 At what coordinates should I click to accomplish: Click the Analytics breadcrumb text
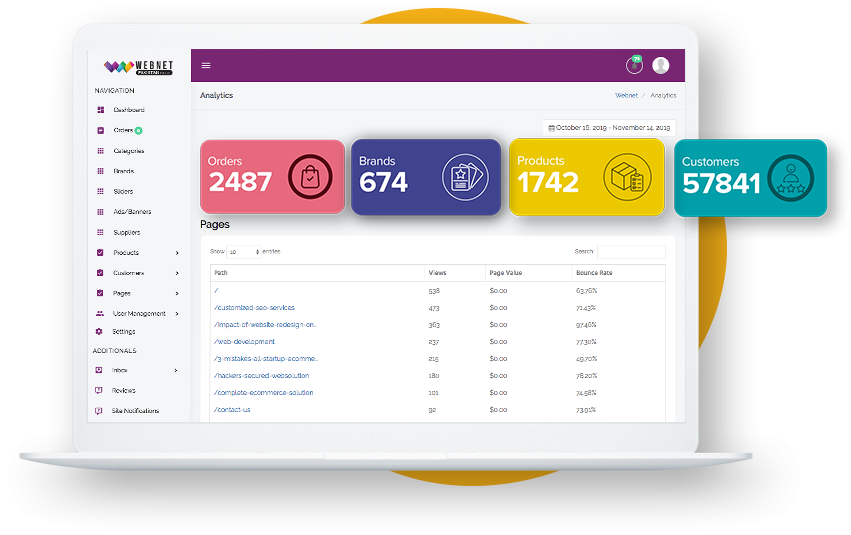tap(663, 95)
